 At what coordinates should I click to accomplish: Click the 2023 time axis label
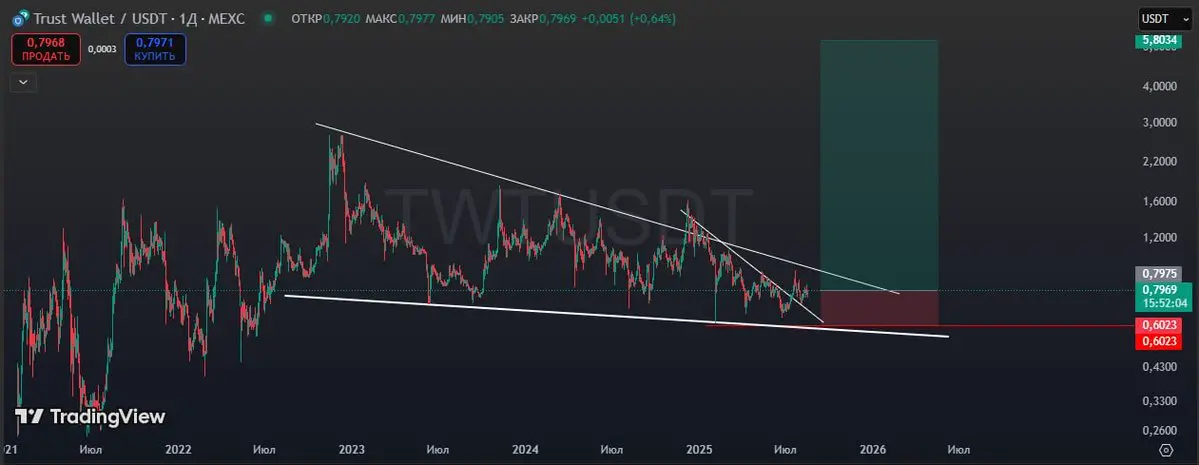[x=353, y=450]
